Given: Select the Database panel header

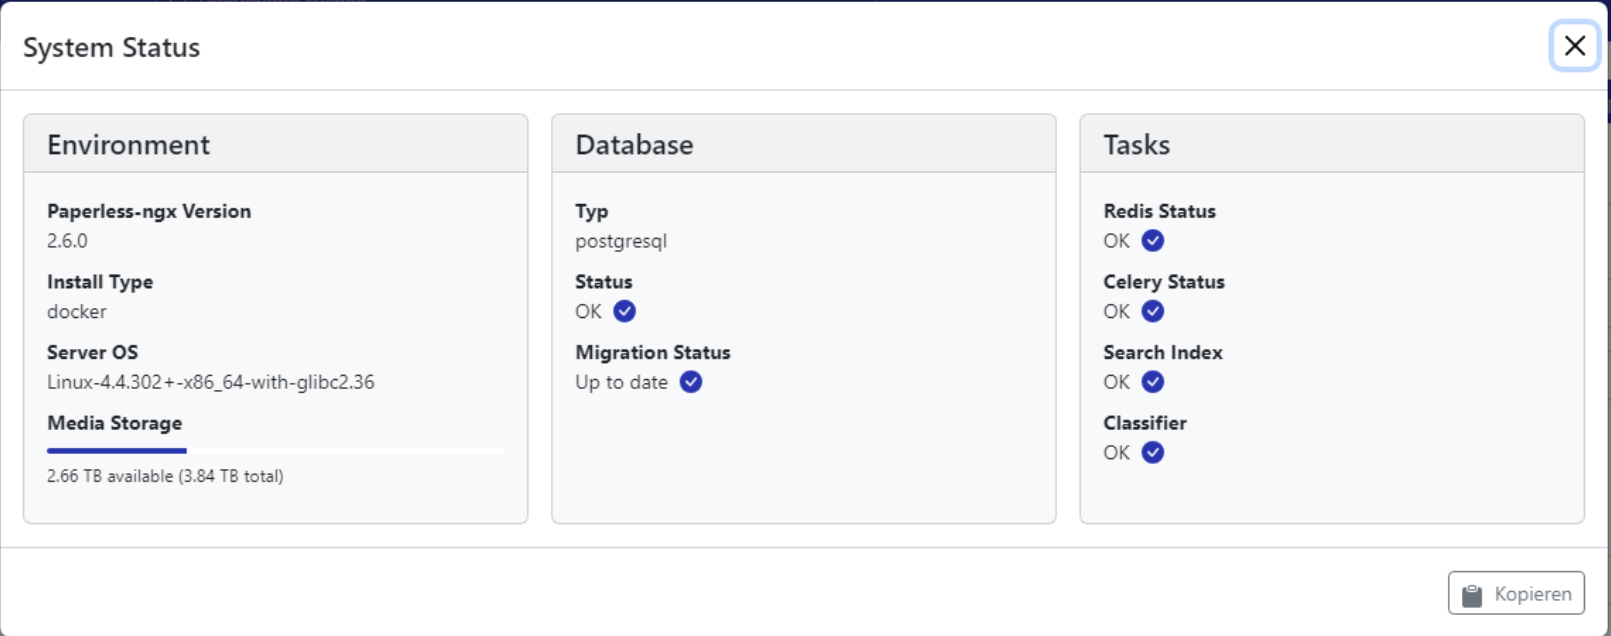Looking at the screenshot, I should click(634, 145).
